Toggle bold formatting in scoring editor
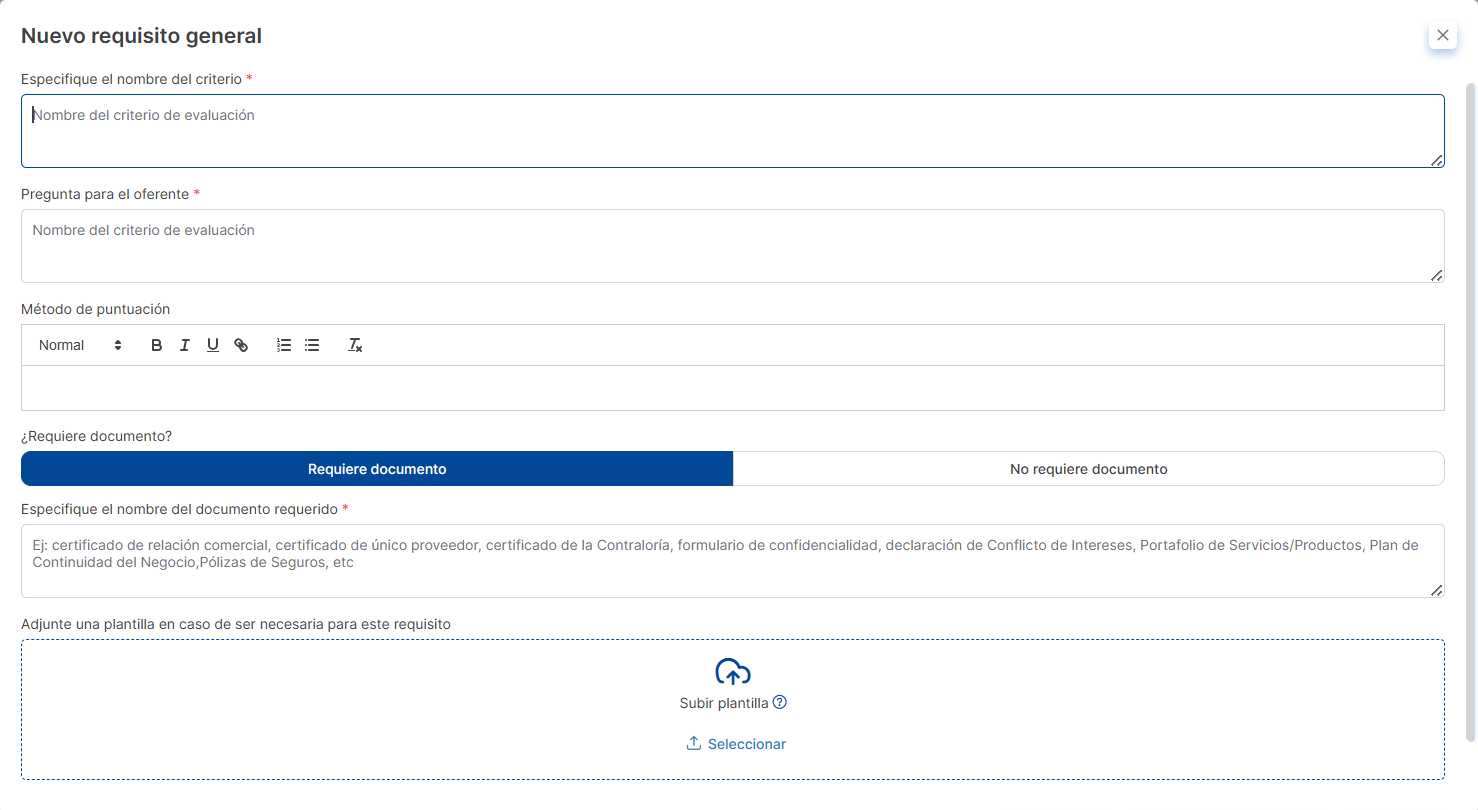The height and width of the screenshot is (810, 1478). click(156, 345)
